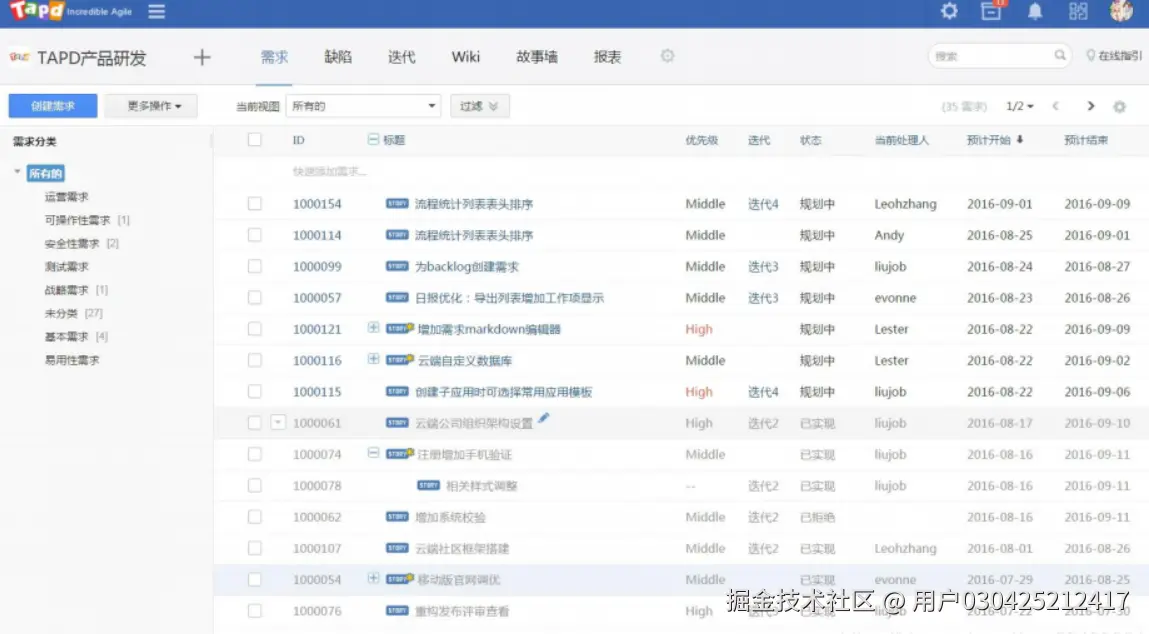Viewport: 1149px width, 634px height.
Task: Check the box for requirement 1000114
Action: coord(254,235)
